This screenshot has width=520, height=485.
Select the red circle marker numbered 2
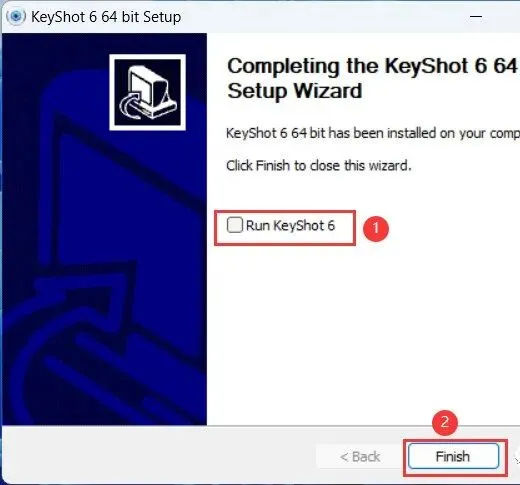click(x=445, y=422)
